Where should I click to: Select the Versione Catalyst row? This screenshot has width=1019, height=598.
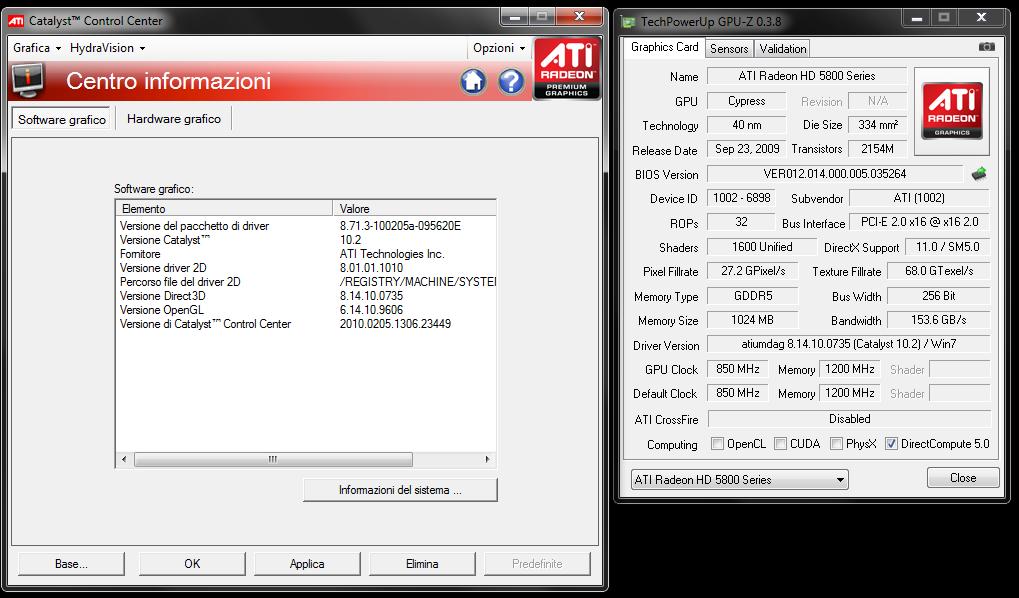306,240
